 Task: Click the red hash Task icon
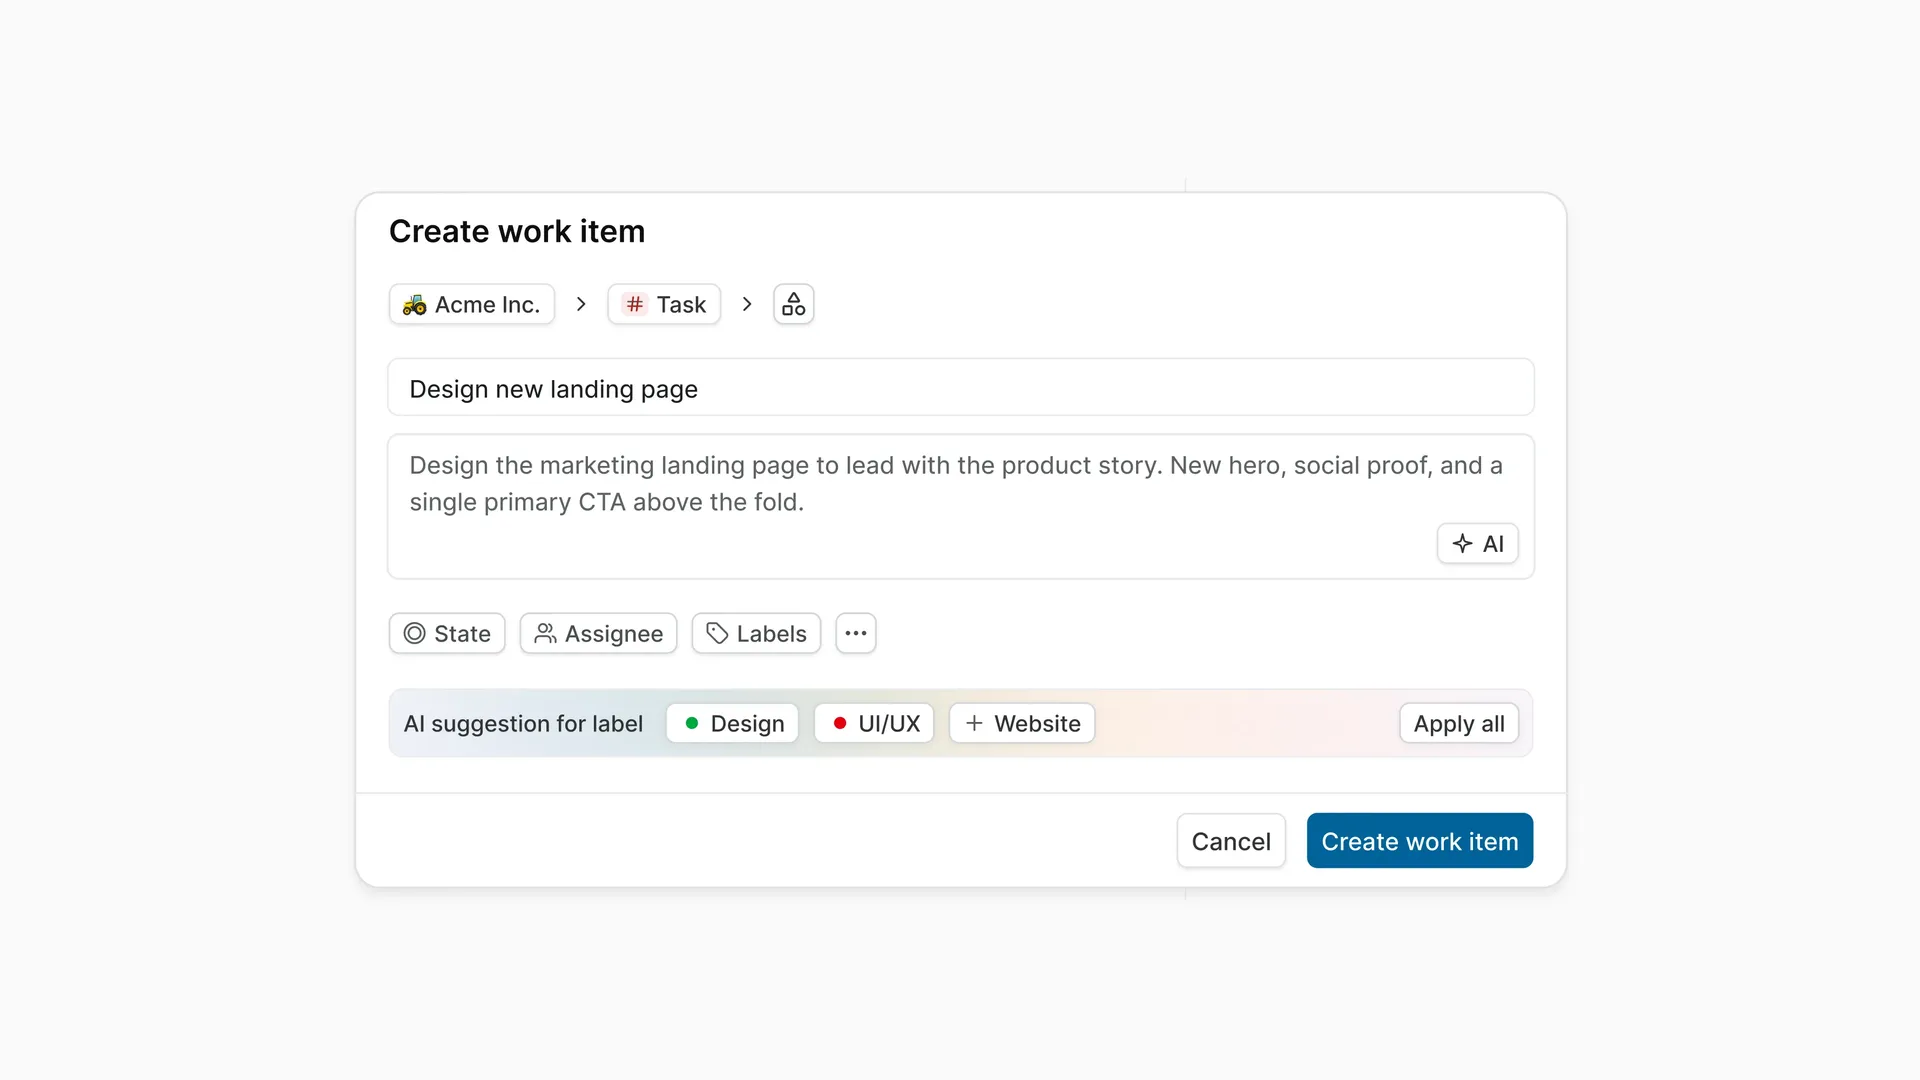(634, 304)
